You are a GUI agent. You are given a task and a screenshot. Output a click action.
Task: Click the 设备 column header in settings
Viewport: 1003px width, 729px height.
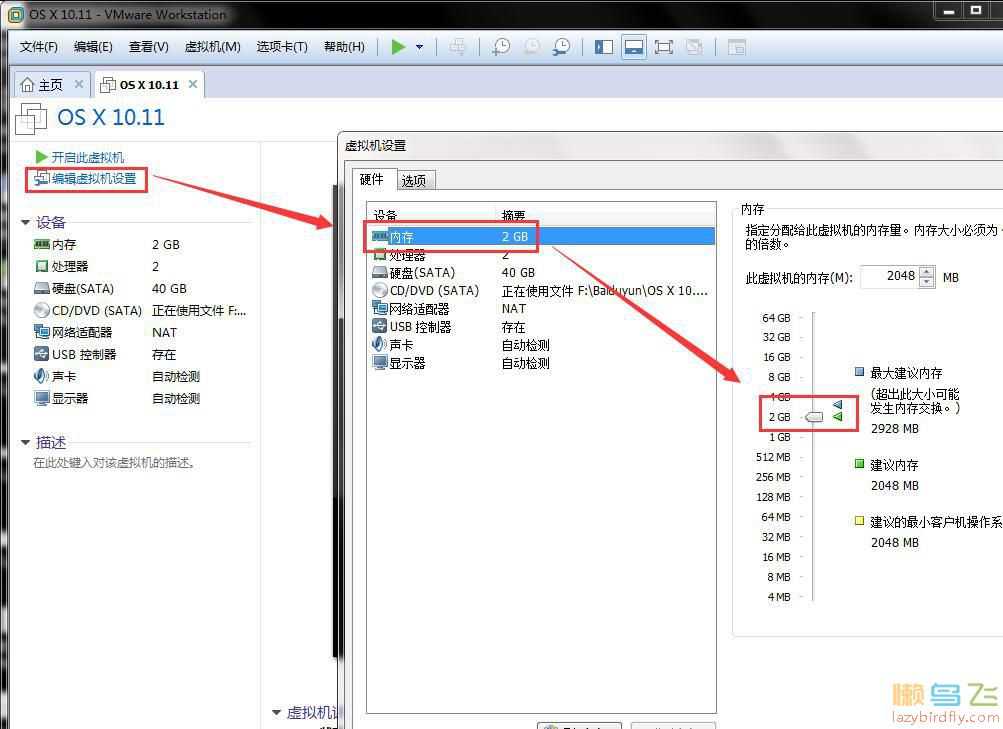pyautogui.click(x=432, y=215)
